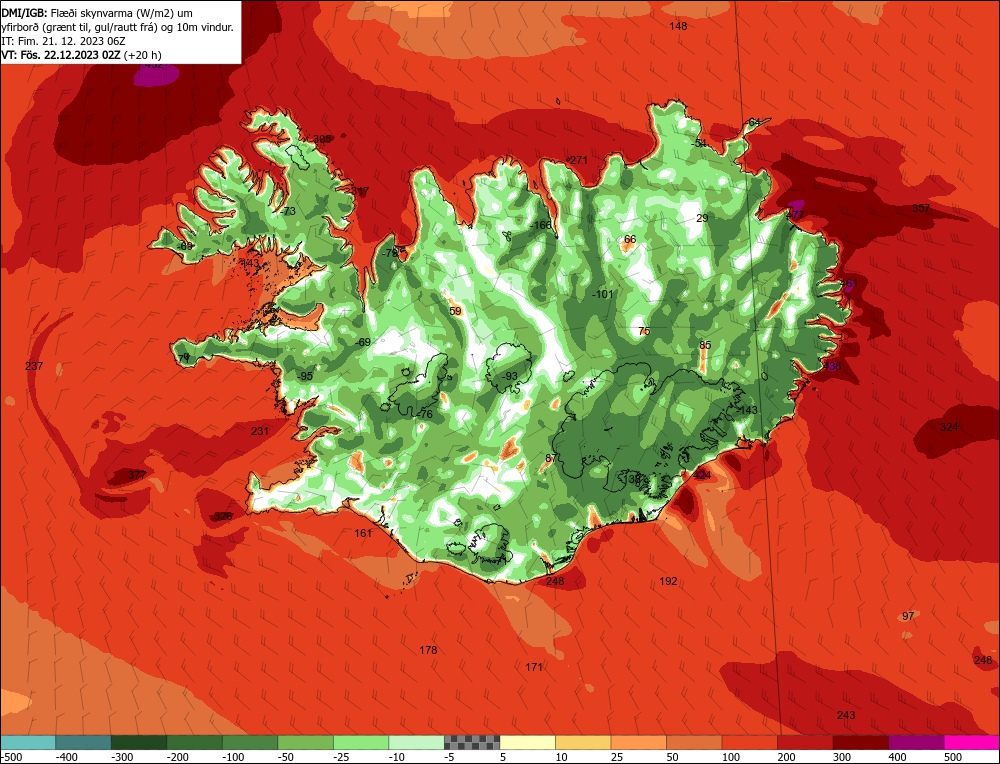This screenshot has height=764, width=1000.
Task: Select the light green -25 to -10 legend swatch
Action: coord(361,742)
